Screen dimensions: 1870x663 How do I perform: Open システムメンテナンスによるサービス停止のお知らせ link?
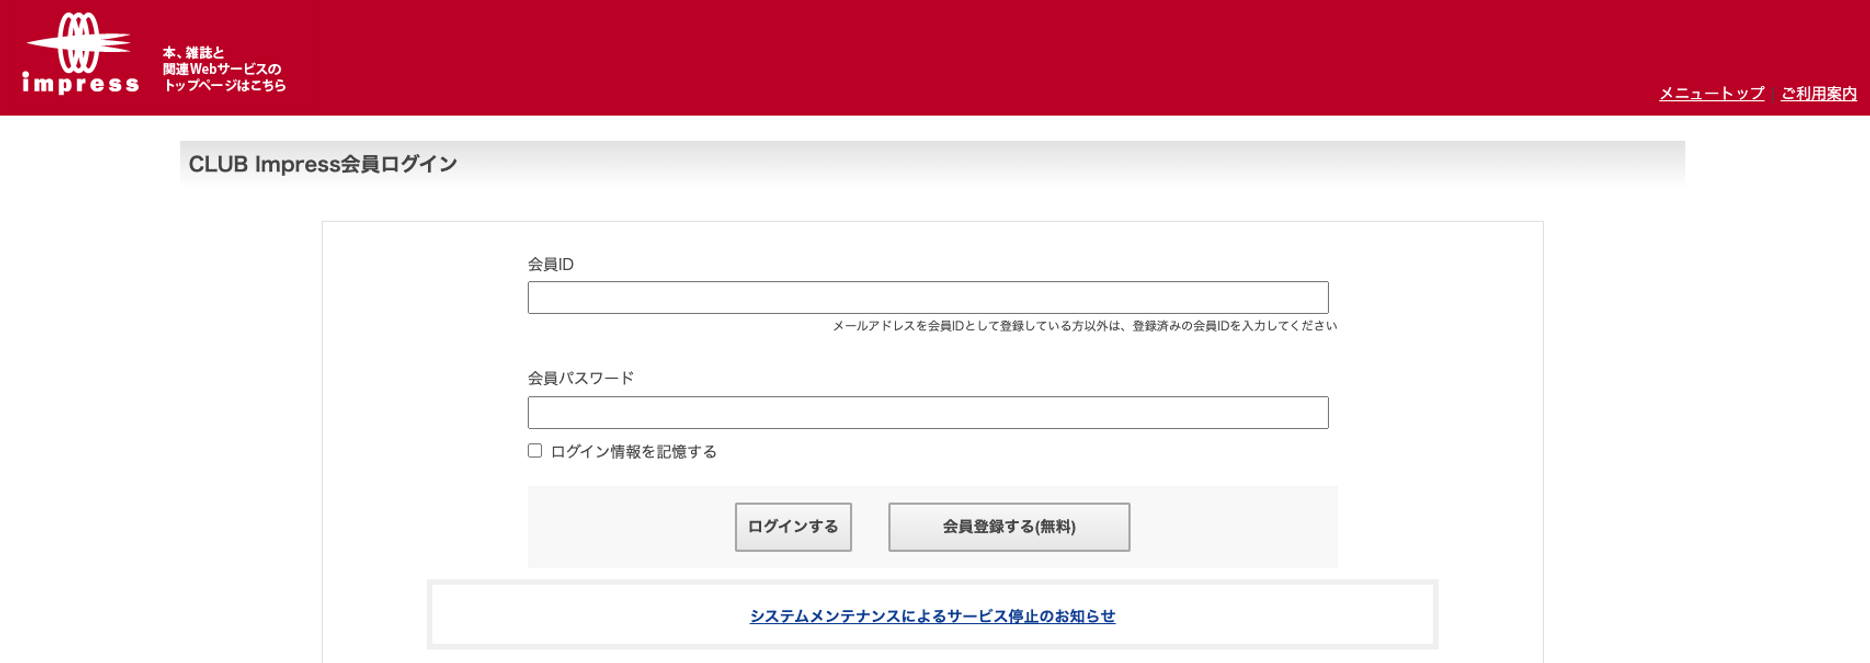pyautogui.click(x=932, y=616)
